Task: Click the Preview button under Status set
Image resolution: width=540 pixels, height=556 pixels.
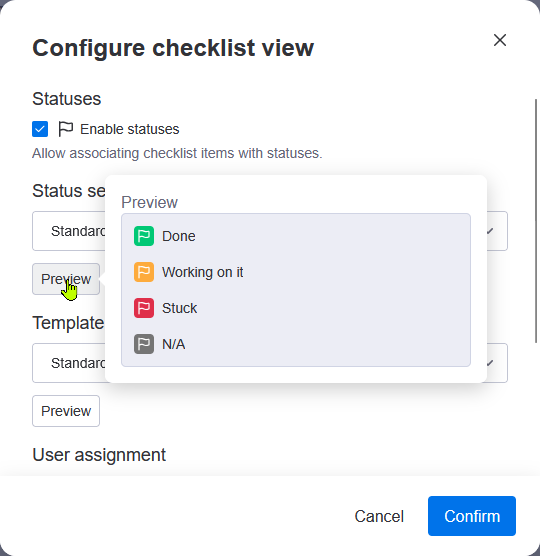Action: point(66,279)
